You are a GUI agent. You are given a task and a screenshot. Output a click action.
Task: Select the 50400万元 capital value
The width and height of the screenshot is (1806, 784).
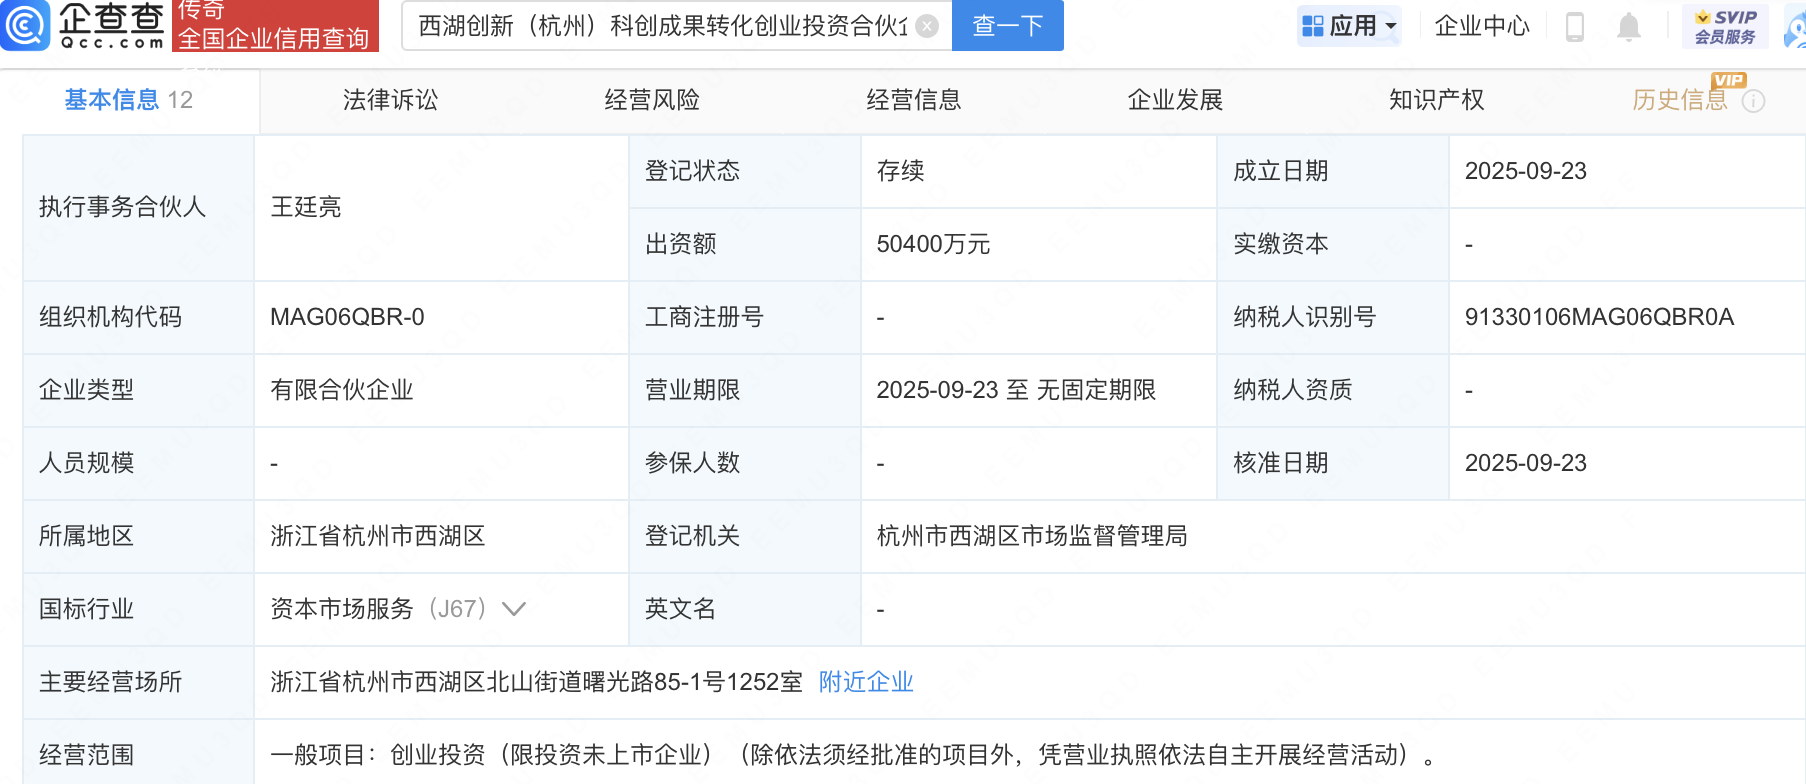click(x=933, y=244)
